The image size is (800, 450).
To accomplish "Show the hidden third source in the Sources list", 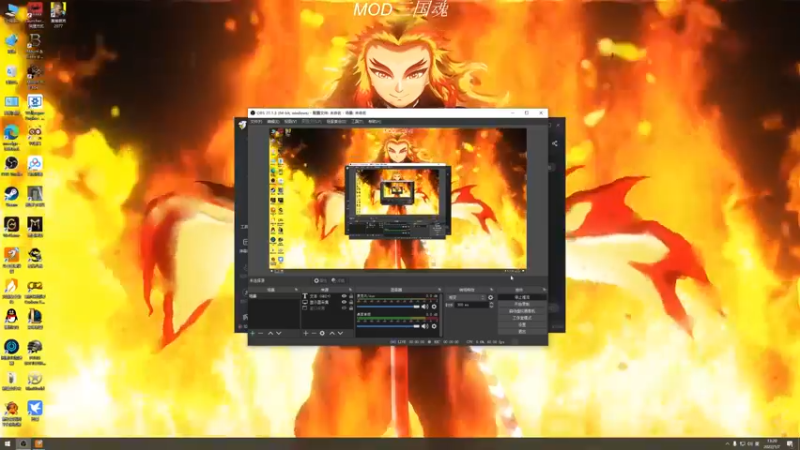I will 344,308.
